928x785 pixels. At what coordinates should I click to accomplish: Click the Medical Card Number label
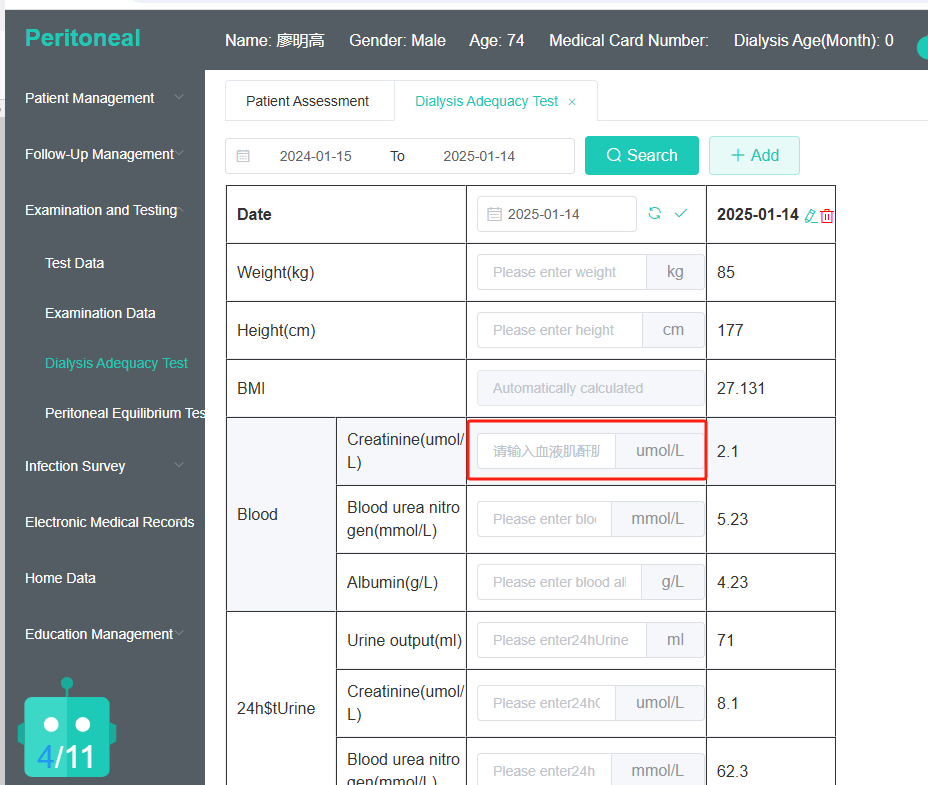[x=629, y=40]
